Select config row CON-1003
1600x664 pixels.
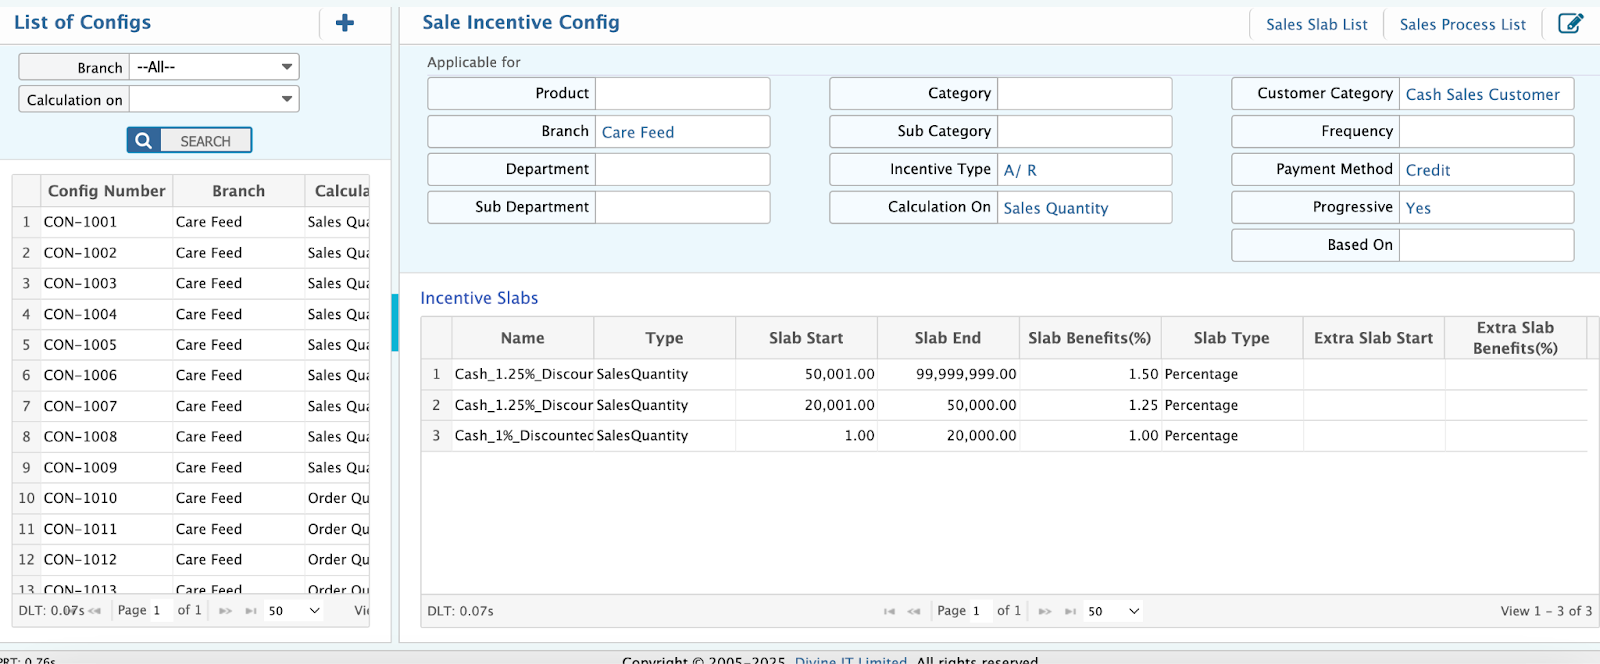tap(191, 283)
